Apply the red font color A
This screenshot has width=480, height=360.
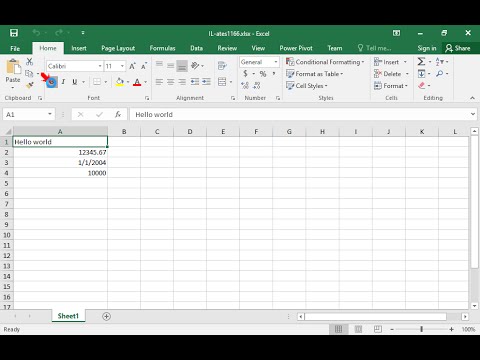pyautogui.click(x=137, y=82)
